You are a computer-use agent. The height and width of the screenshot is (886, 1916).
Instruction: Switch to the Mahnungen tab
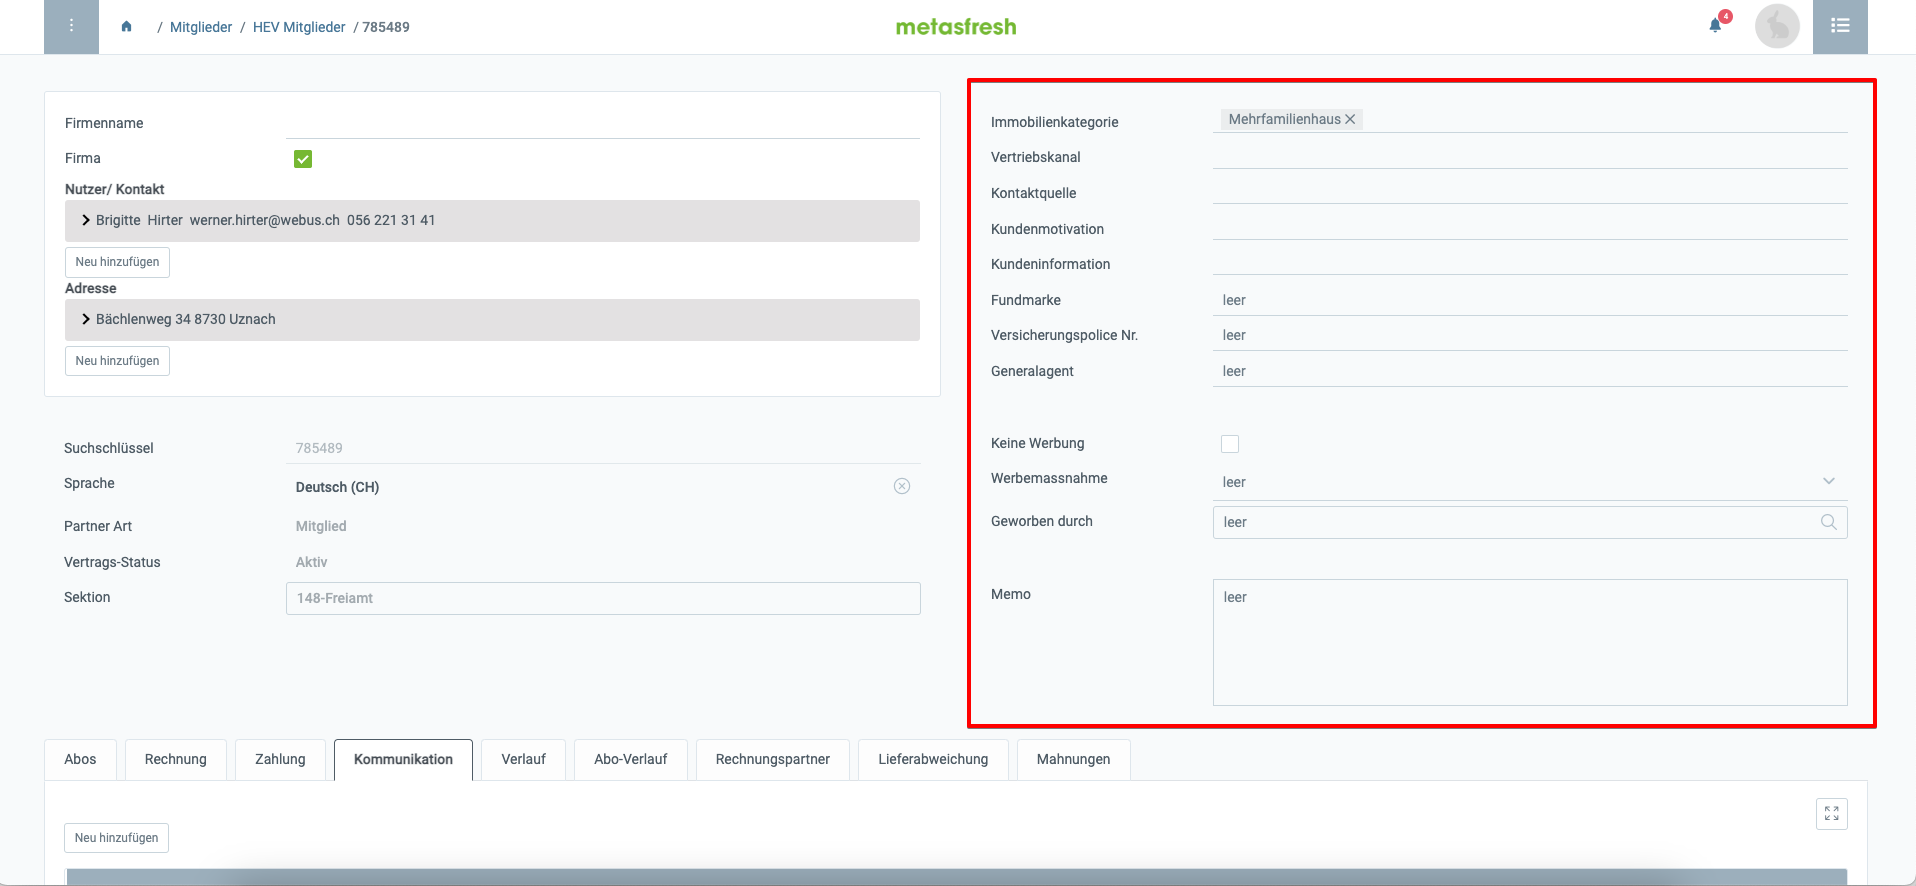click(1073, 760)
